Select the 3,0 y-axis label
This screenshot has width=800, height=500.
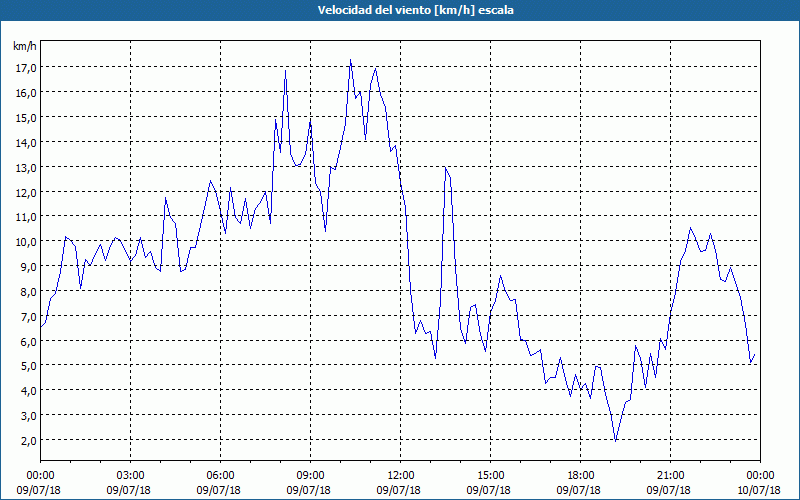[x=28, y=416]
